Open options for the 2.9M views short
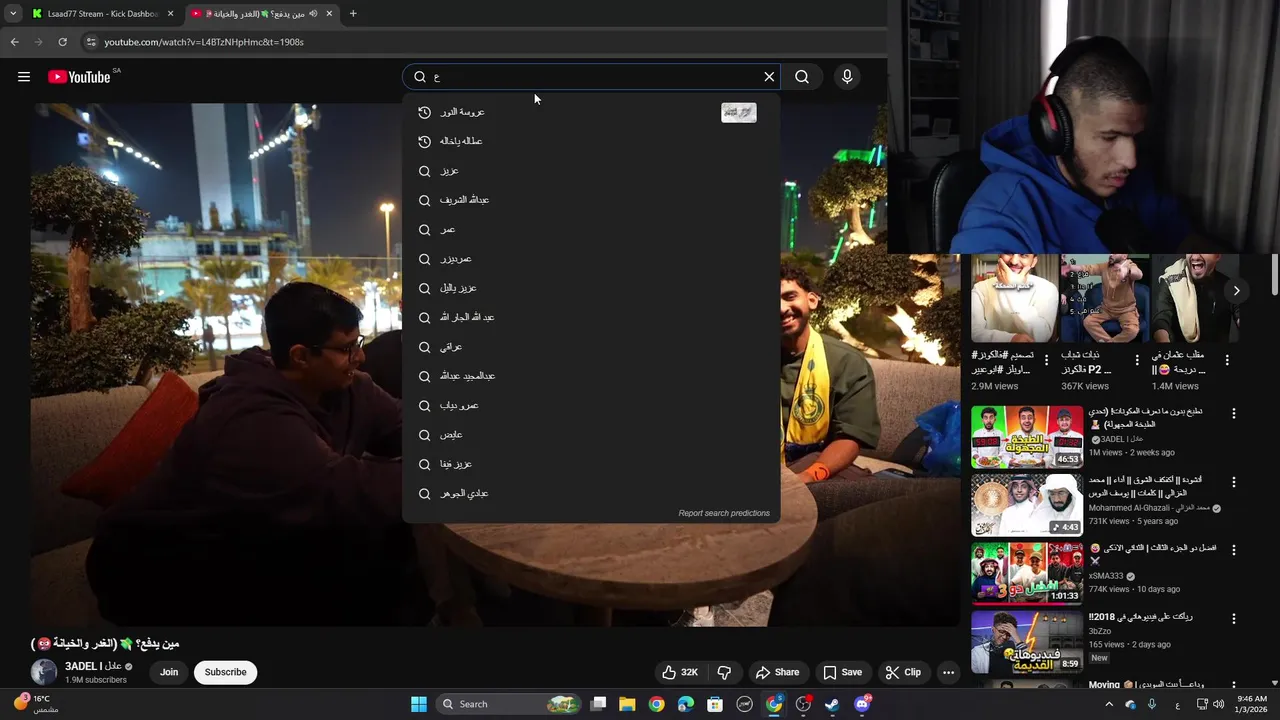1280x720 pixels. (x=1046, y=360)
